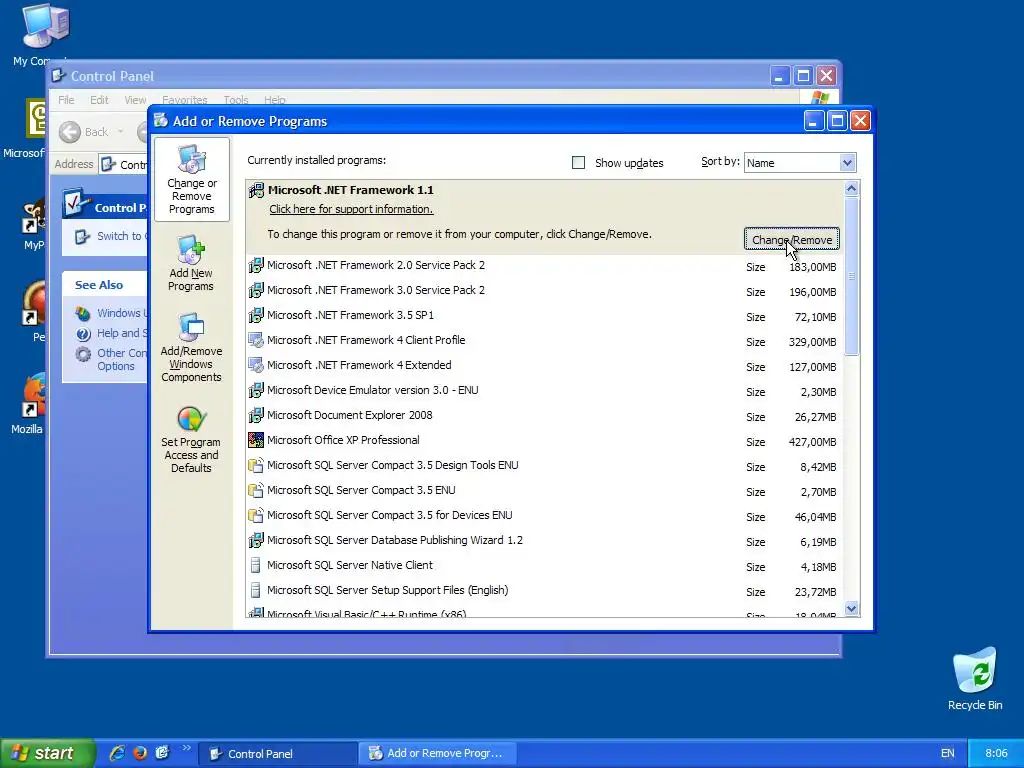Expand Quick Launch overflow chevron on taskbar
This screenshot has height=768, width=1024.
(x=186, y=748)
